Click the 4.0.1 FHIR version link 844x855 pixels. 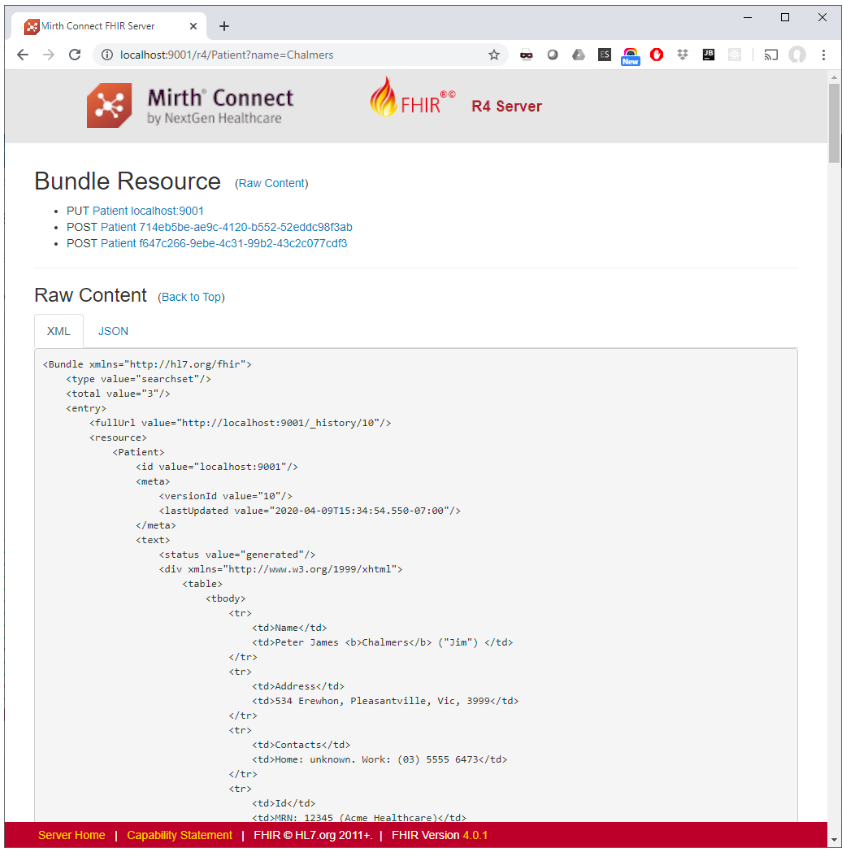475,835
